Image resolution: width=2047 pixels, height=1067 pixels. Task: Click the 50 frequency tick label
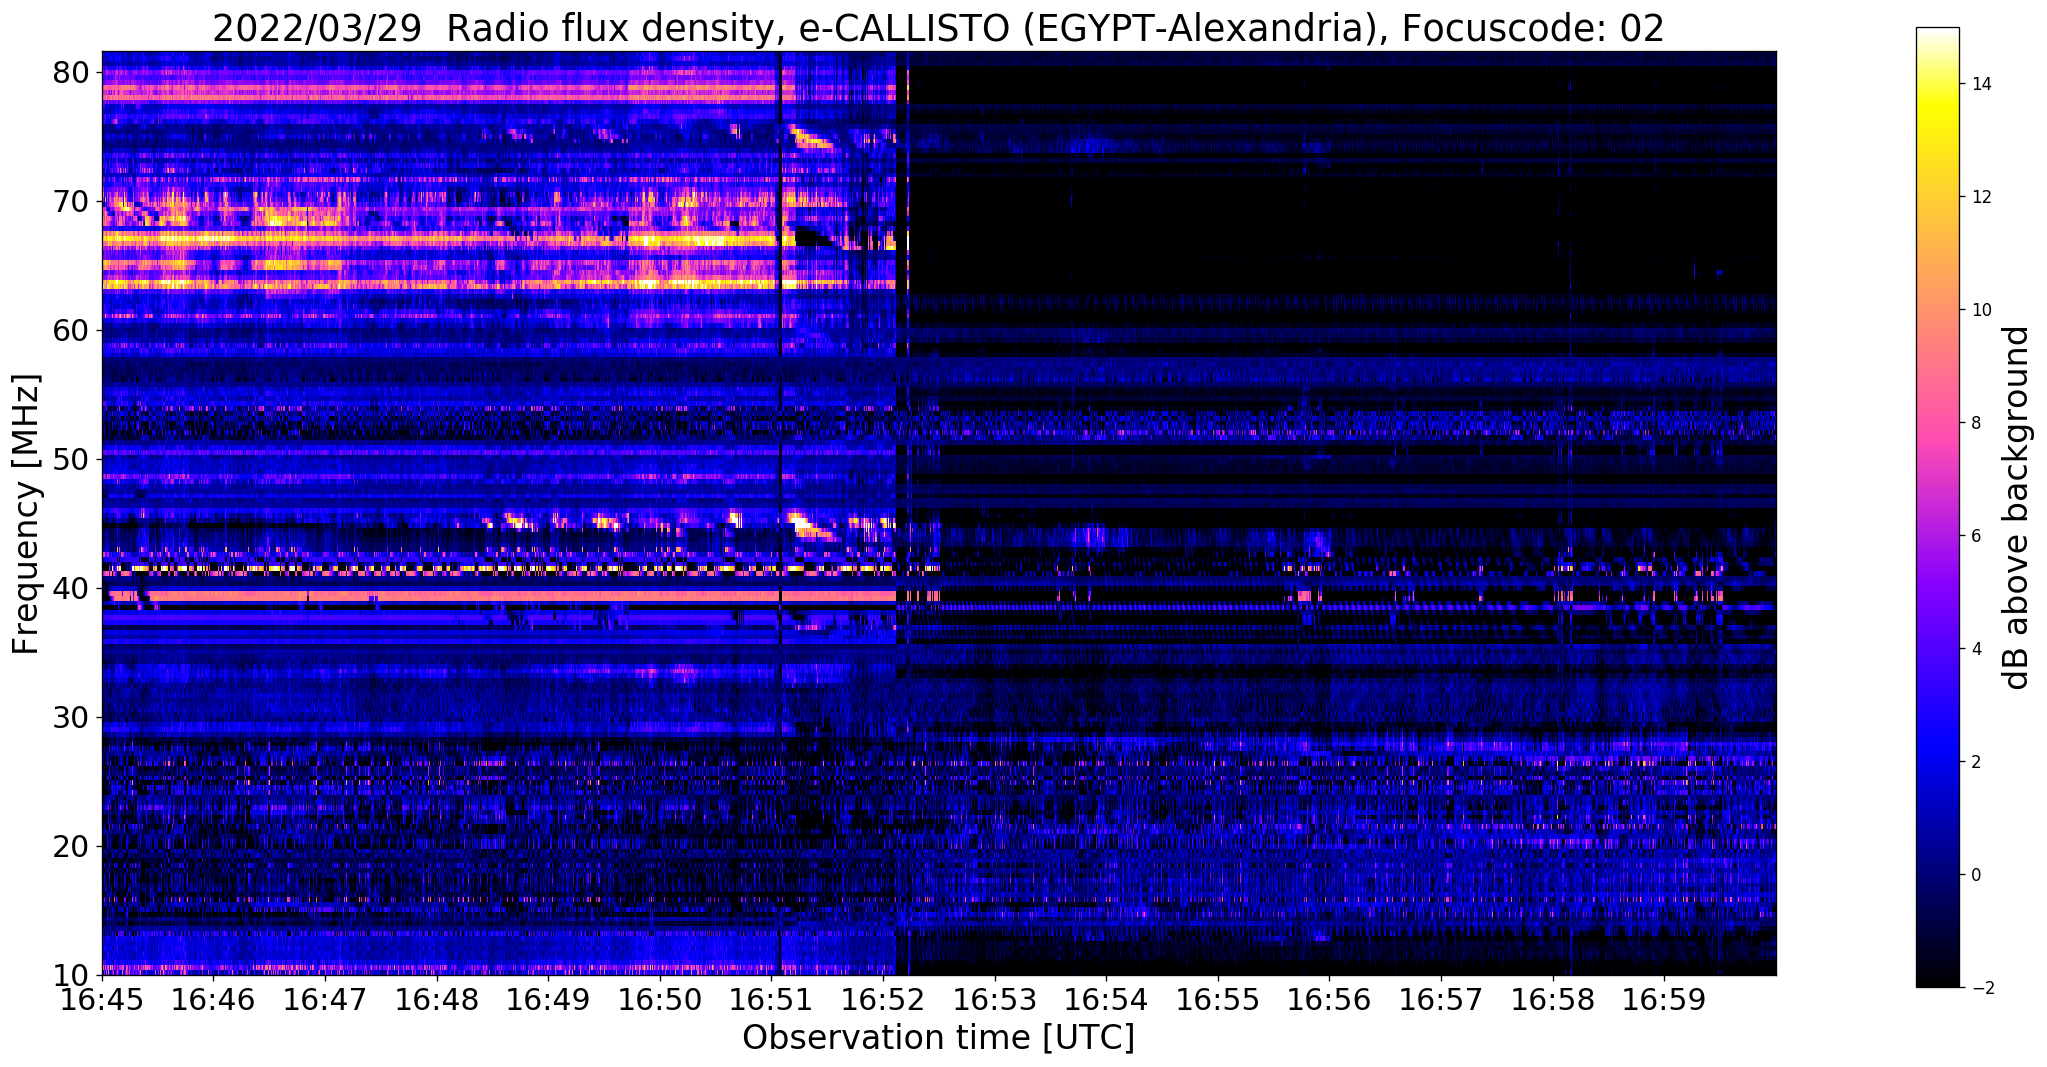tap(73, 460)
